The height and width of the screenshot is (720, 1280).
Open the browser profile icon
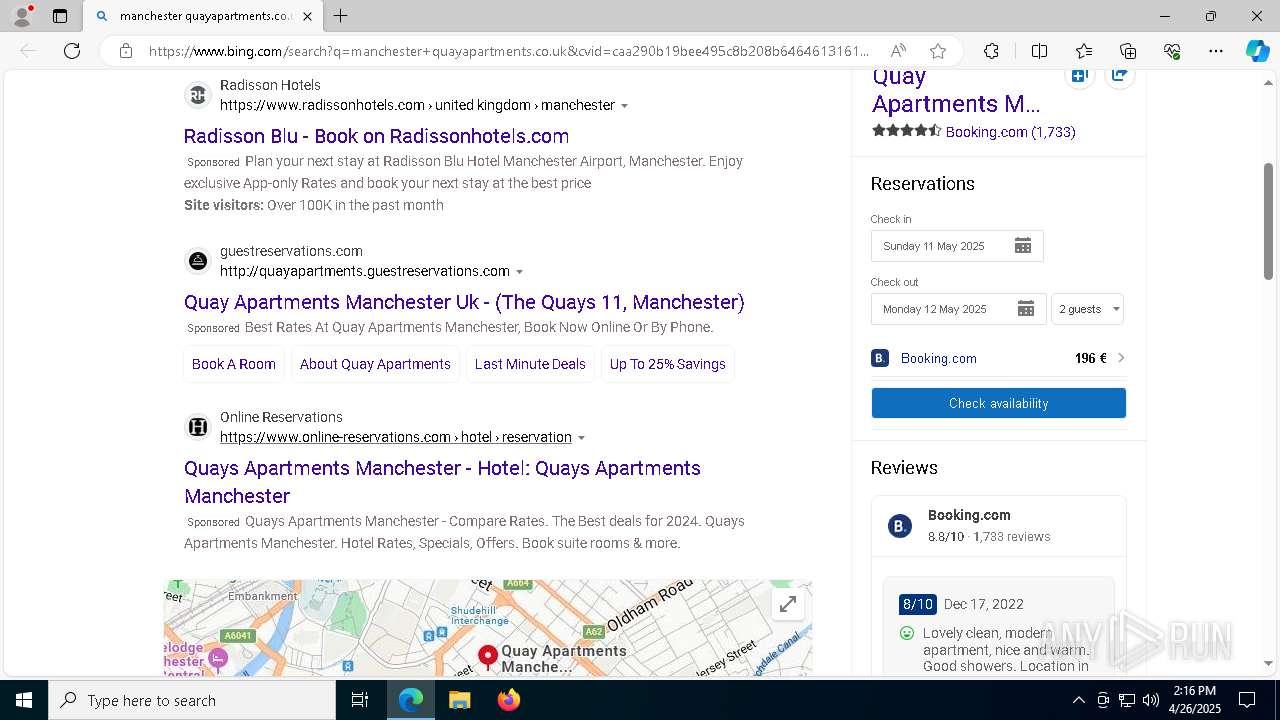(x=22, y=16)
